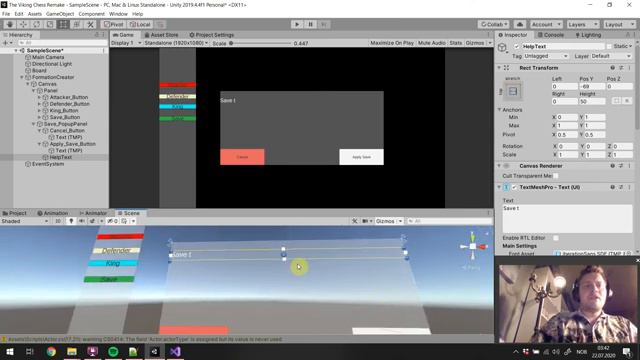Collapse the Canvas object

[28, 84]
